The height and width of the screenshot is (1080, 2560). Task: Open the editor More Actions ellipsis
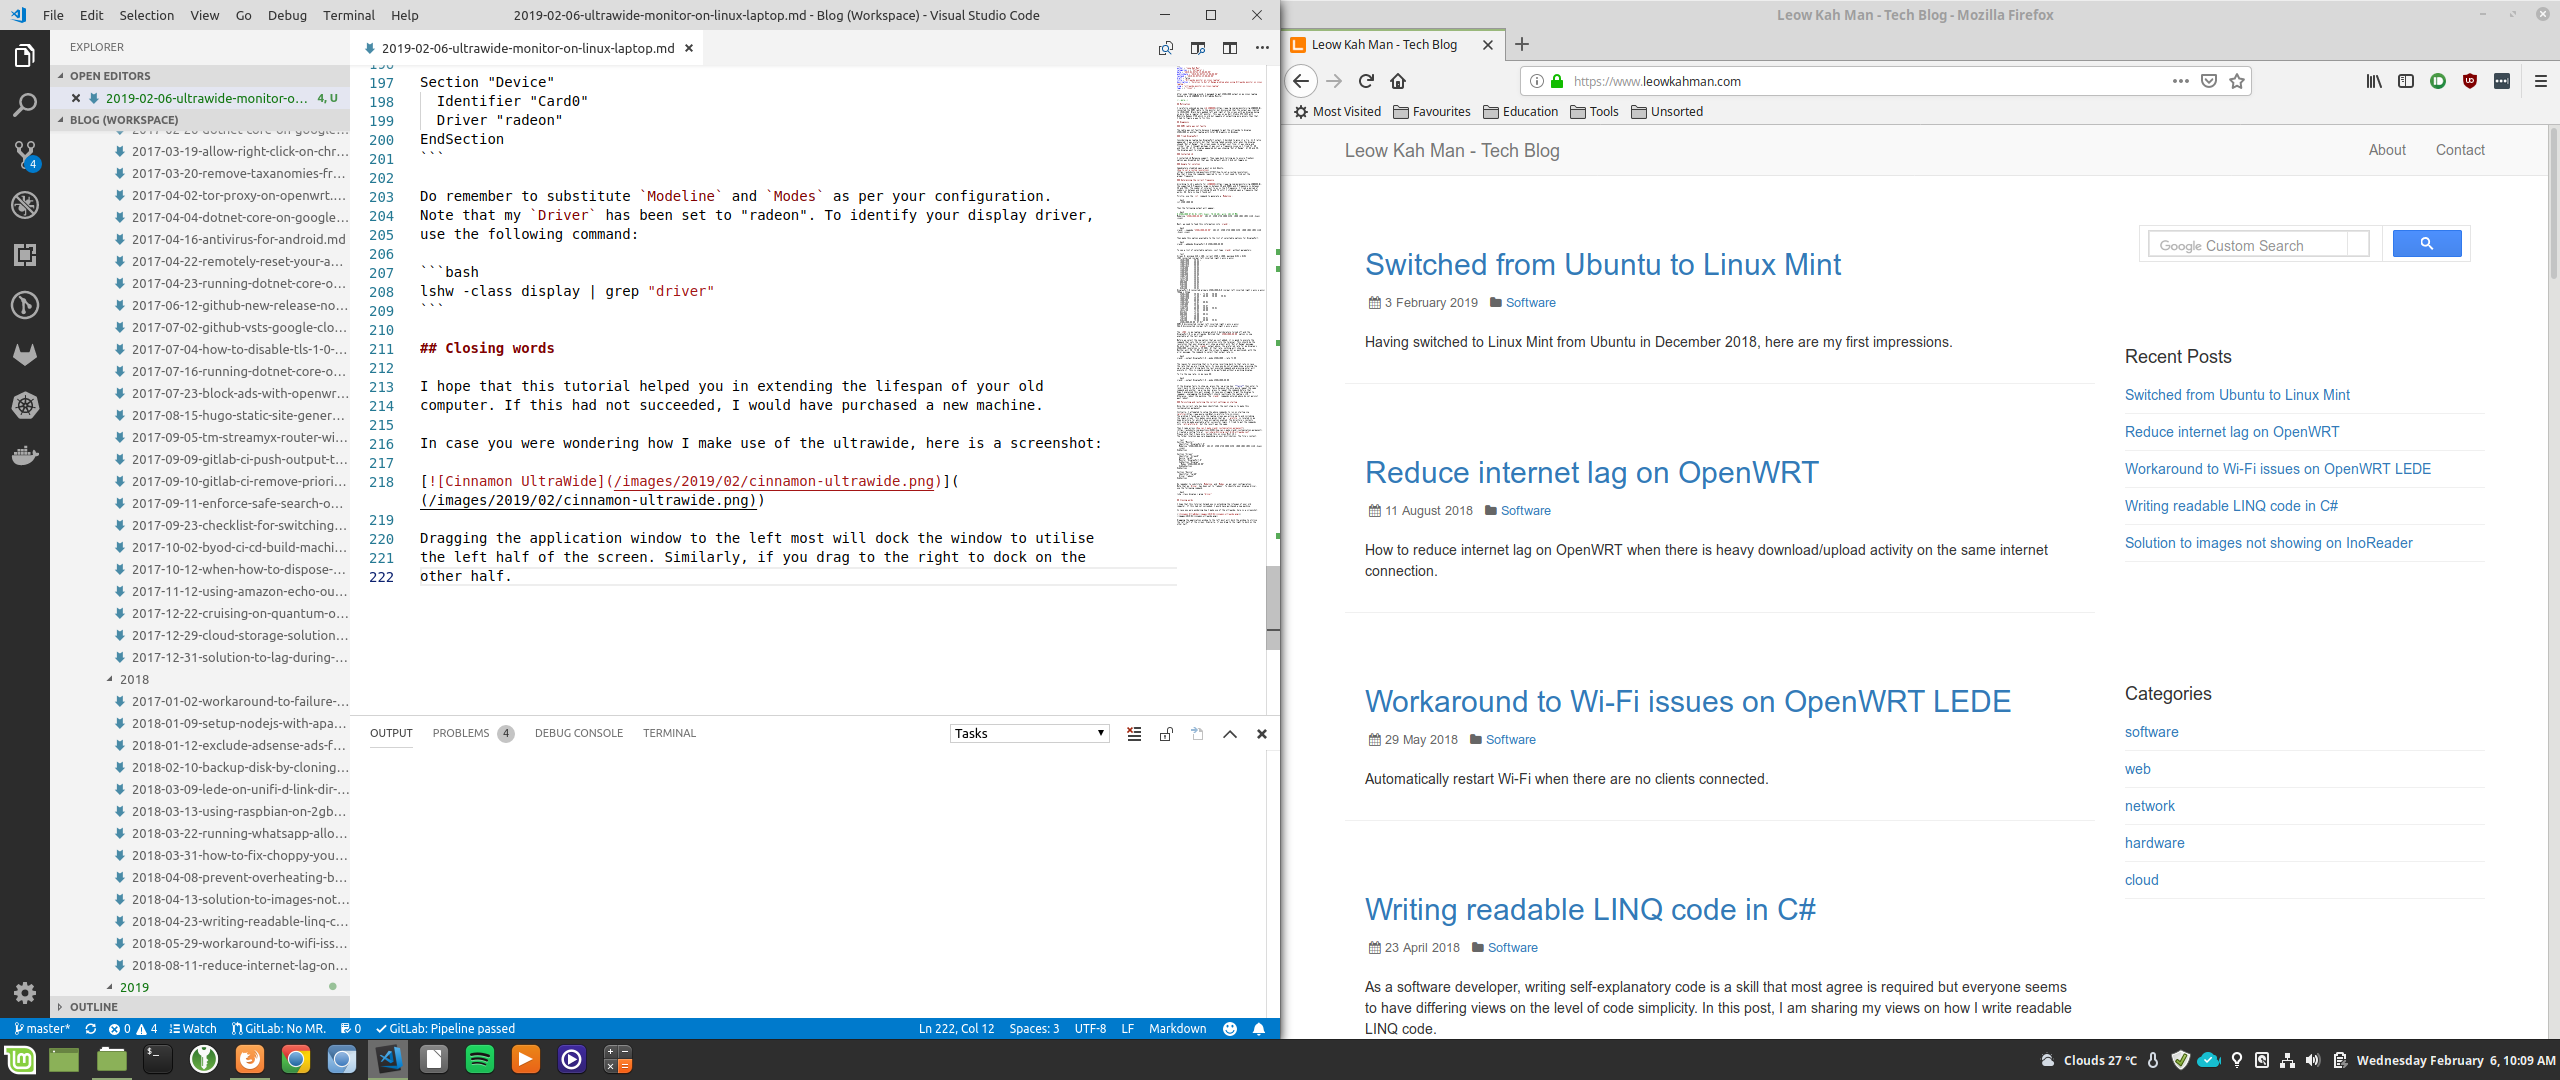tap(1262, 48)
